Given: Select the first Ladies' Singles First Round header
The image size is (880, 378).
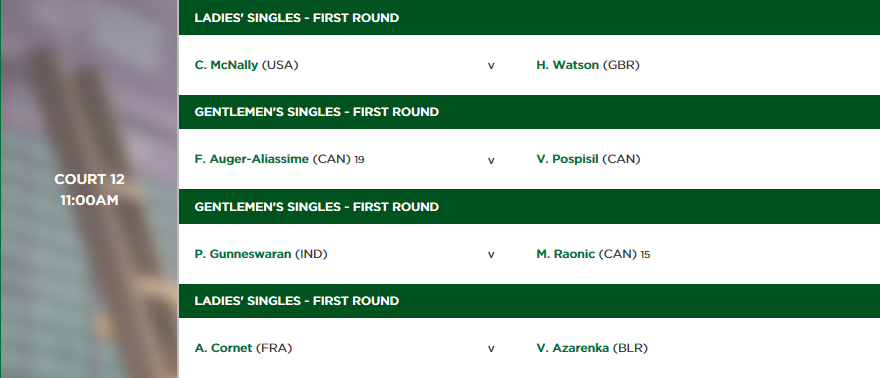Looking at the screenshot, I should click(x=529, y=17).
